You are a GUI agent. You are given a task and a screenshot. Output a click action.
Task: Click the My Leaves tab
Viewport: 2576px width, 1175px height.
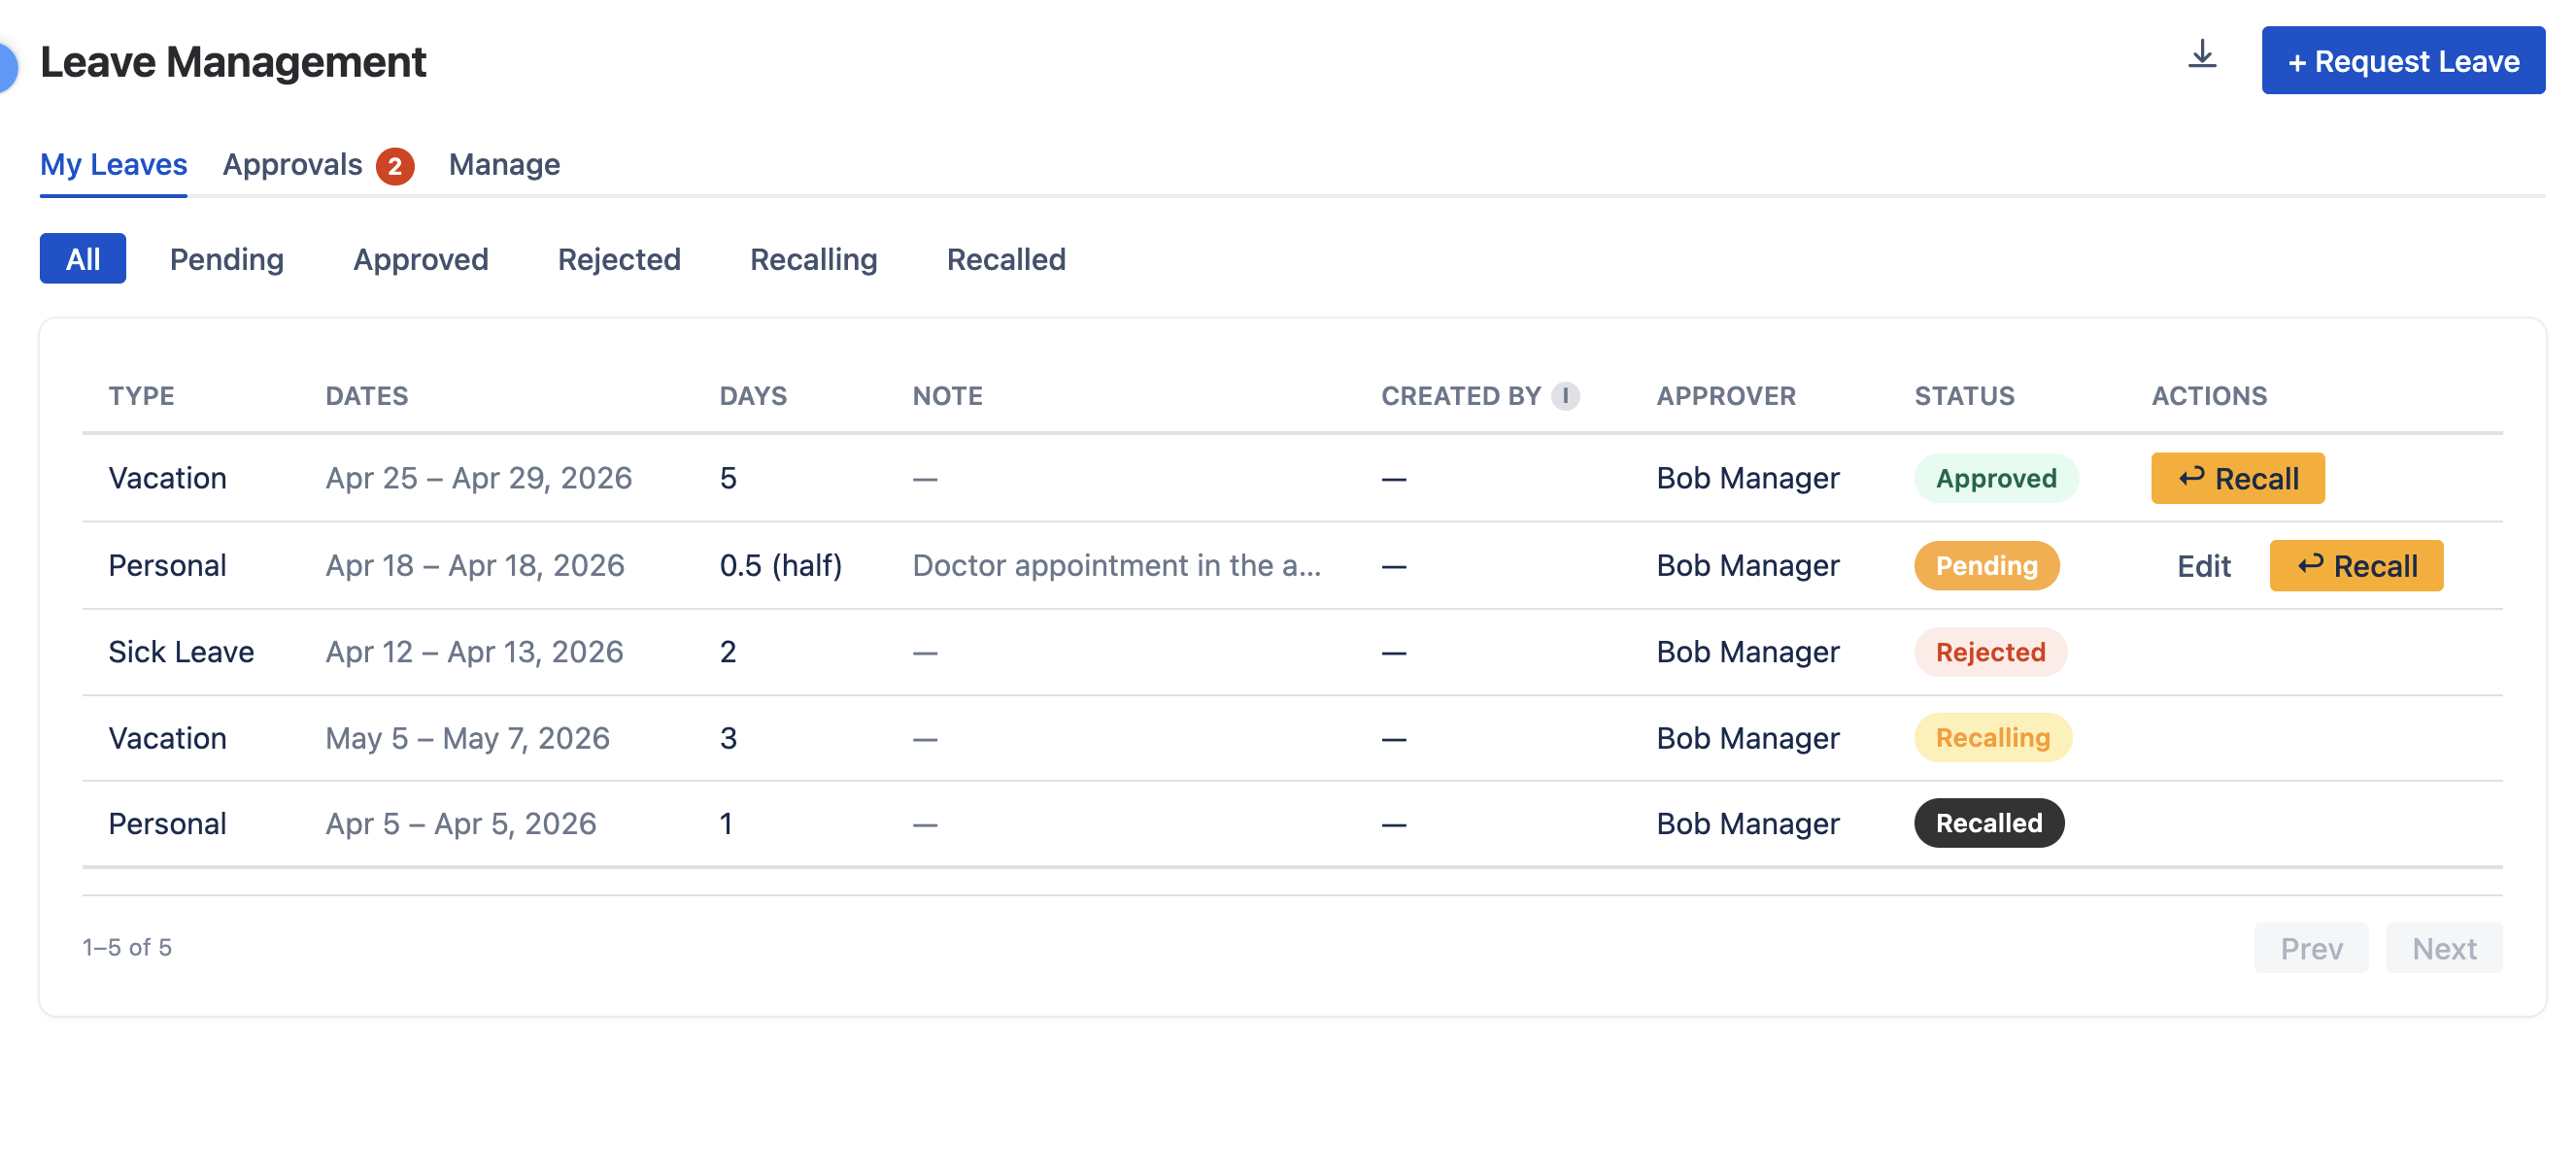click(x=112, y=164)
